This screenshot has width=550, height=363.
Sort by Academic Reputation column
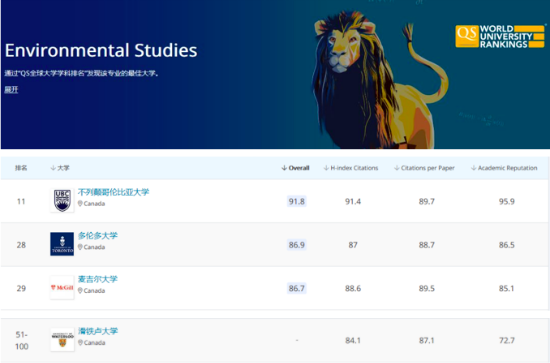pyautogui.click(x=504, y=168)
